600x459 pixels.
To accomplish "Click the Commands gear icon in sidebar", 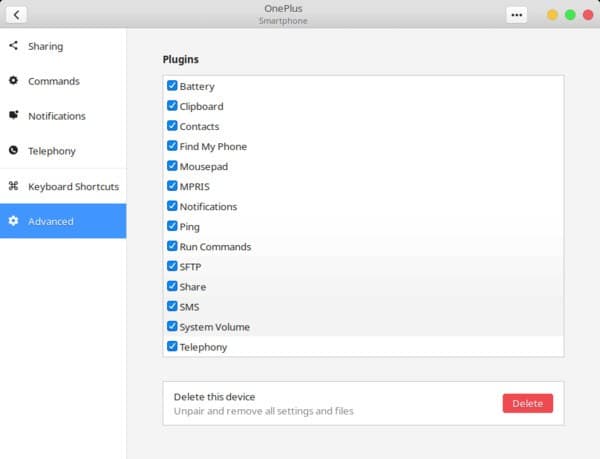I will (x=13, y=81).
